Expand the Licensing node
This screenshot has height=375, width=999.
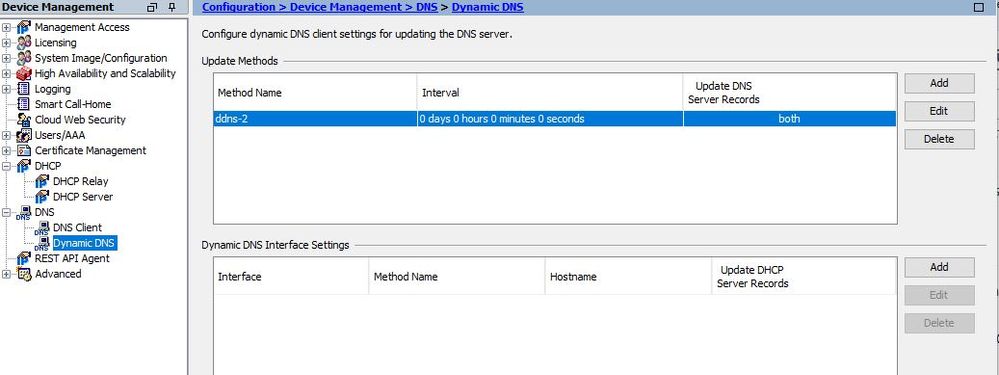(6, 43)
